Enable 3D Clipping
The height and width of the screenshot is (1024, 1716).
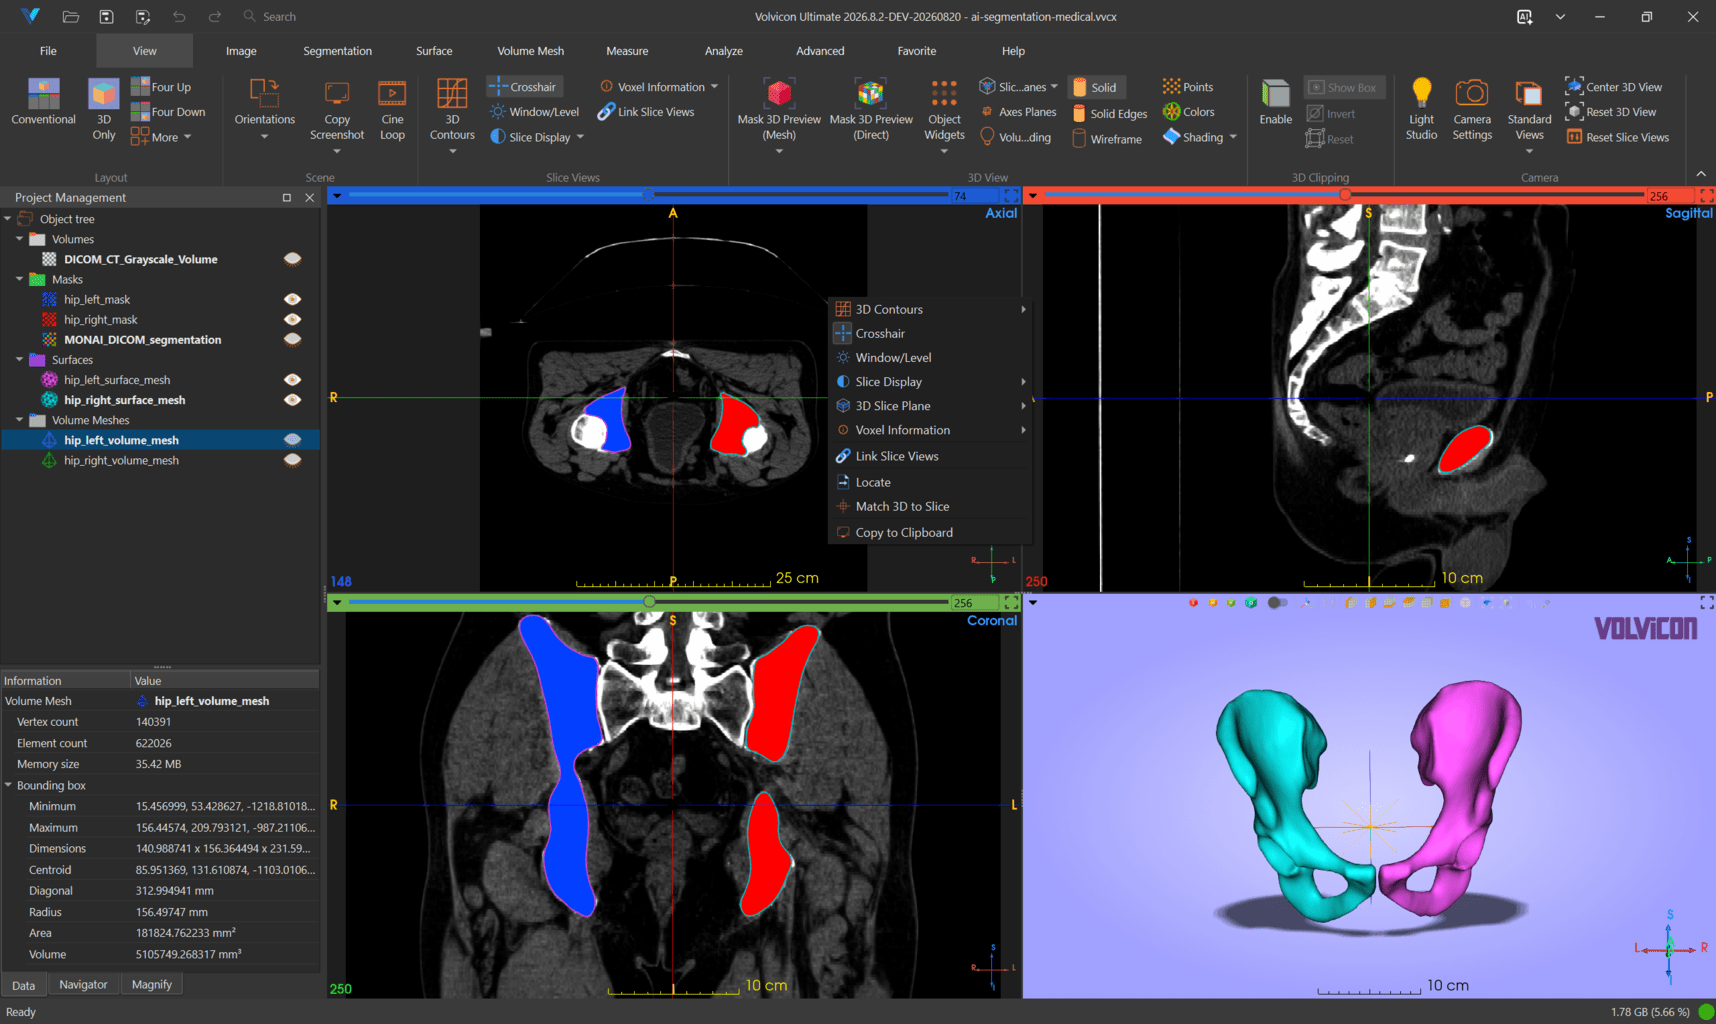click(x=1275, y=101)
